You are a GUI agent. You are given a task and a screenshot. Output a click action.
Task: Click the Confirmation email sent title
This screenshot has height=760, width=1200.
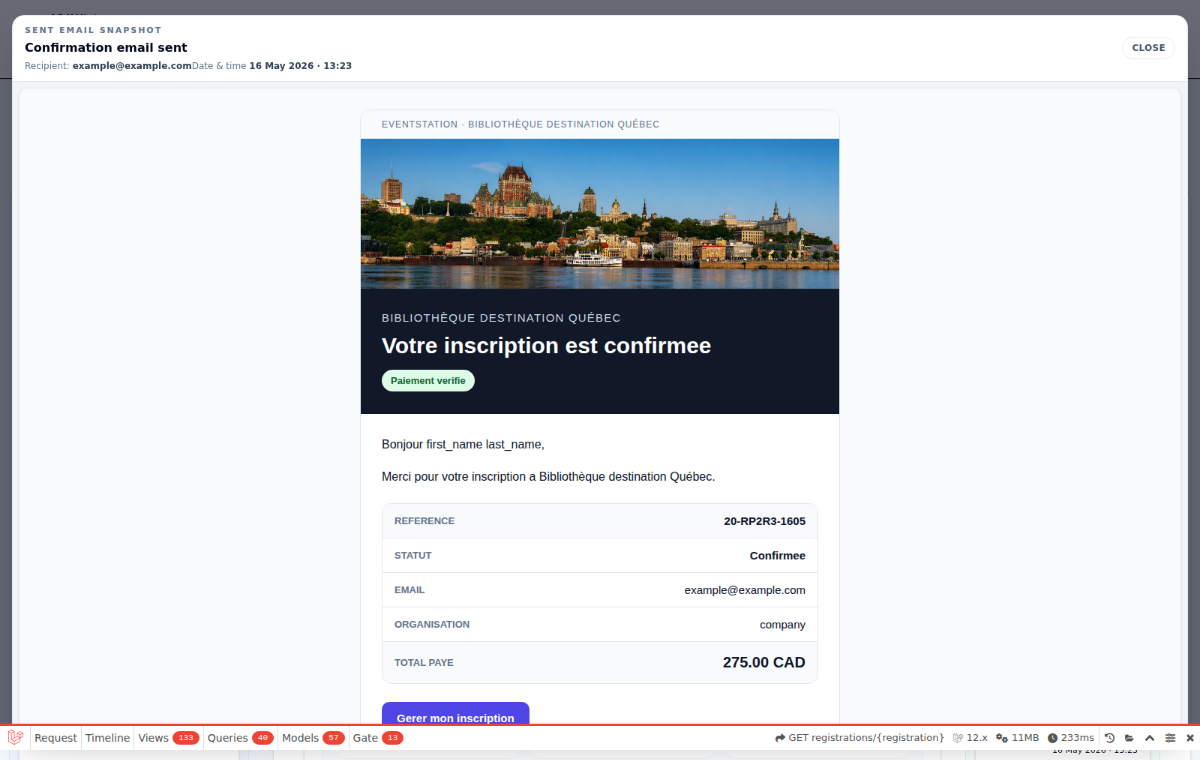(x=106, y=47)
